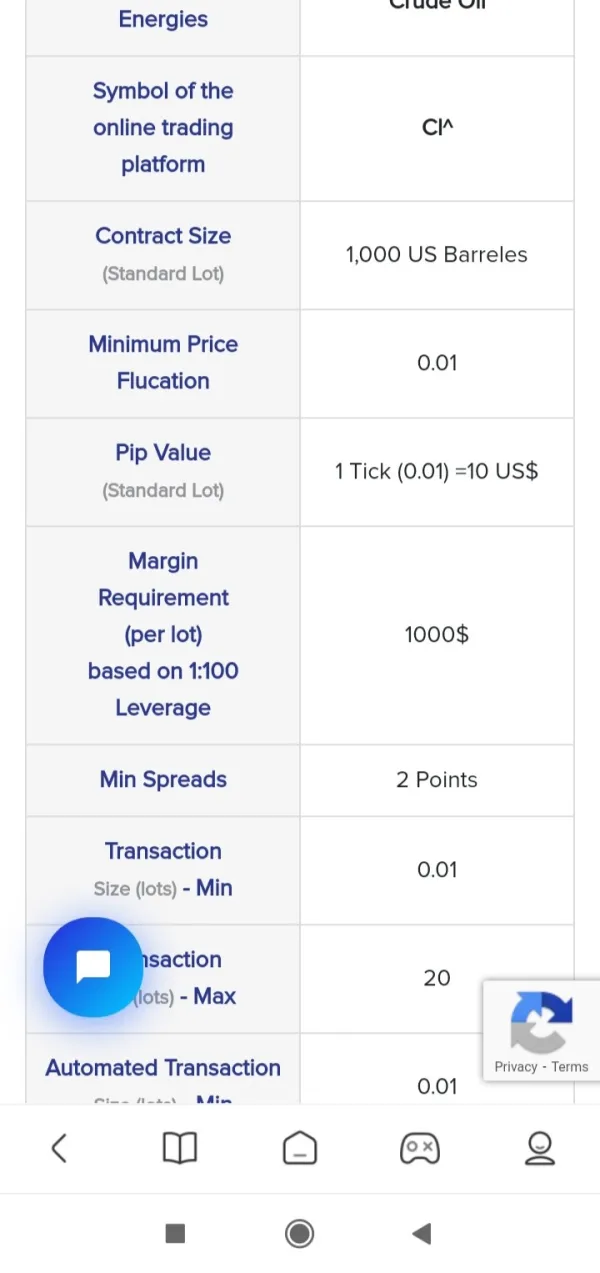Open the bookmarks book icon
Viewport: 600px width, 1273px height.
coord(180,1148)
